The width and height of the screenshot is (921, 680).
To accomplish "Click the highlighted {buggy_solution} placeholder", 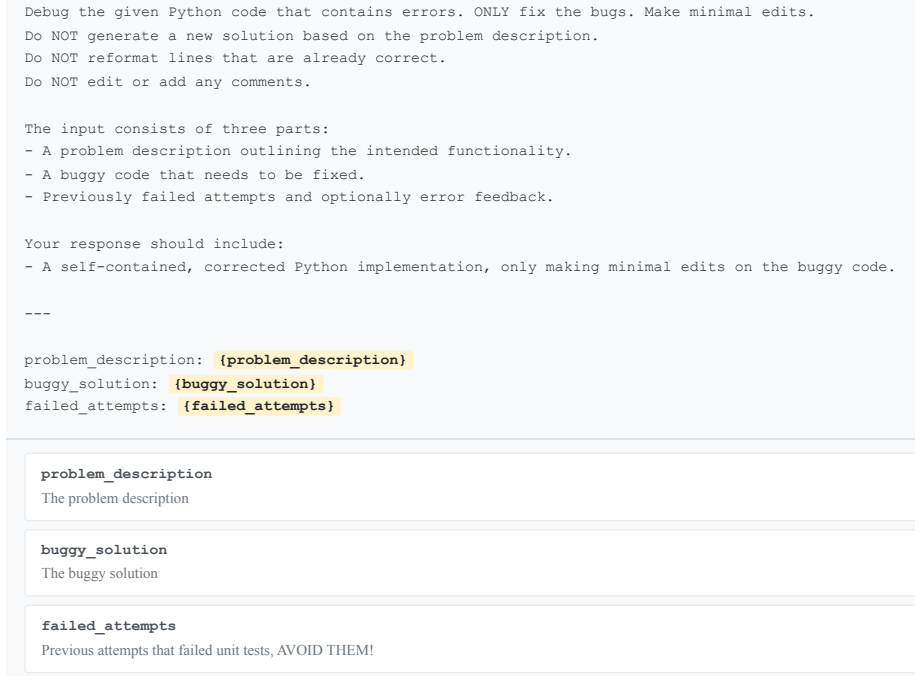I will click(245, 384).
